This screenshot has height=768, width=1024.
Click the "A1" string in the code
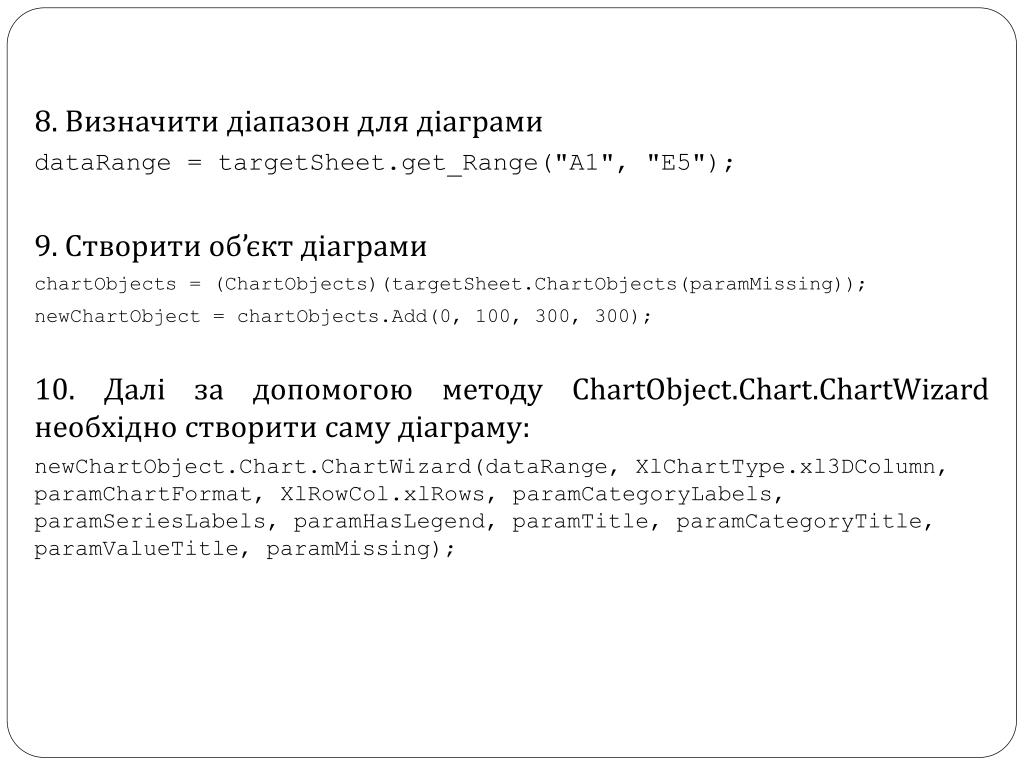point(584,162)
